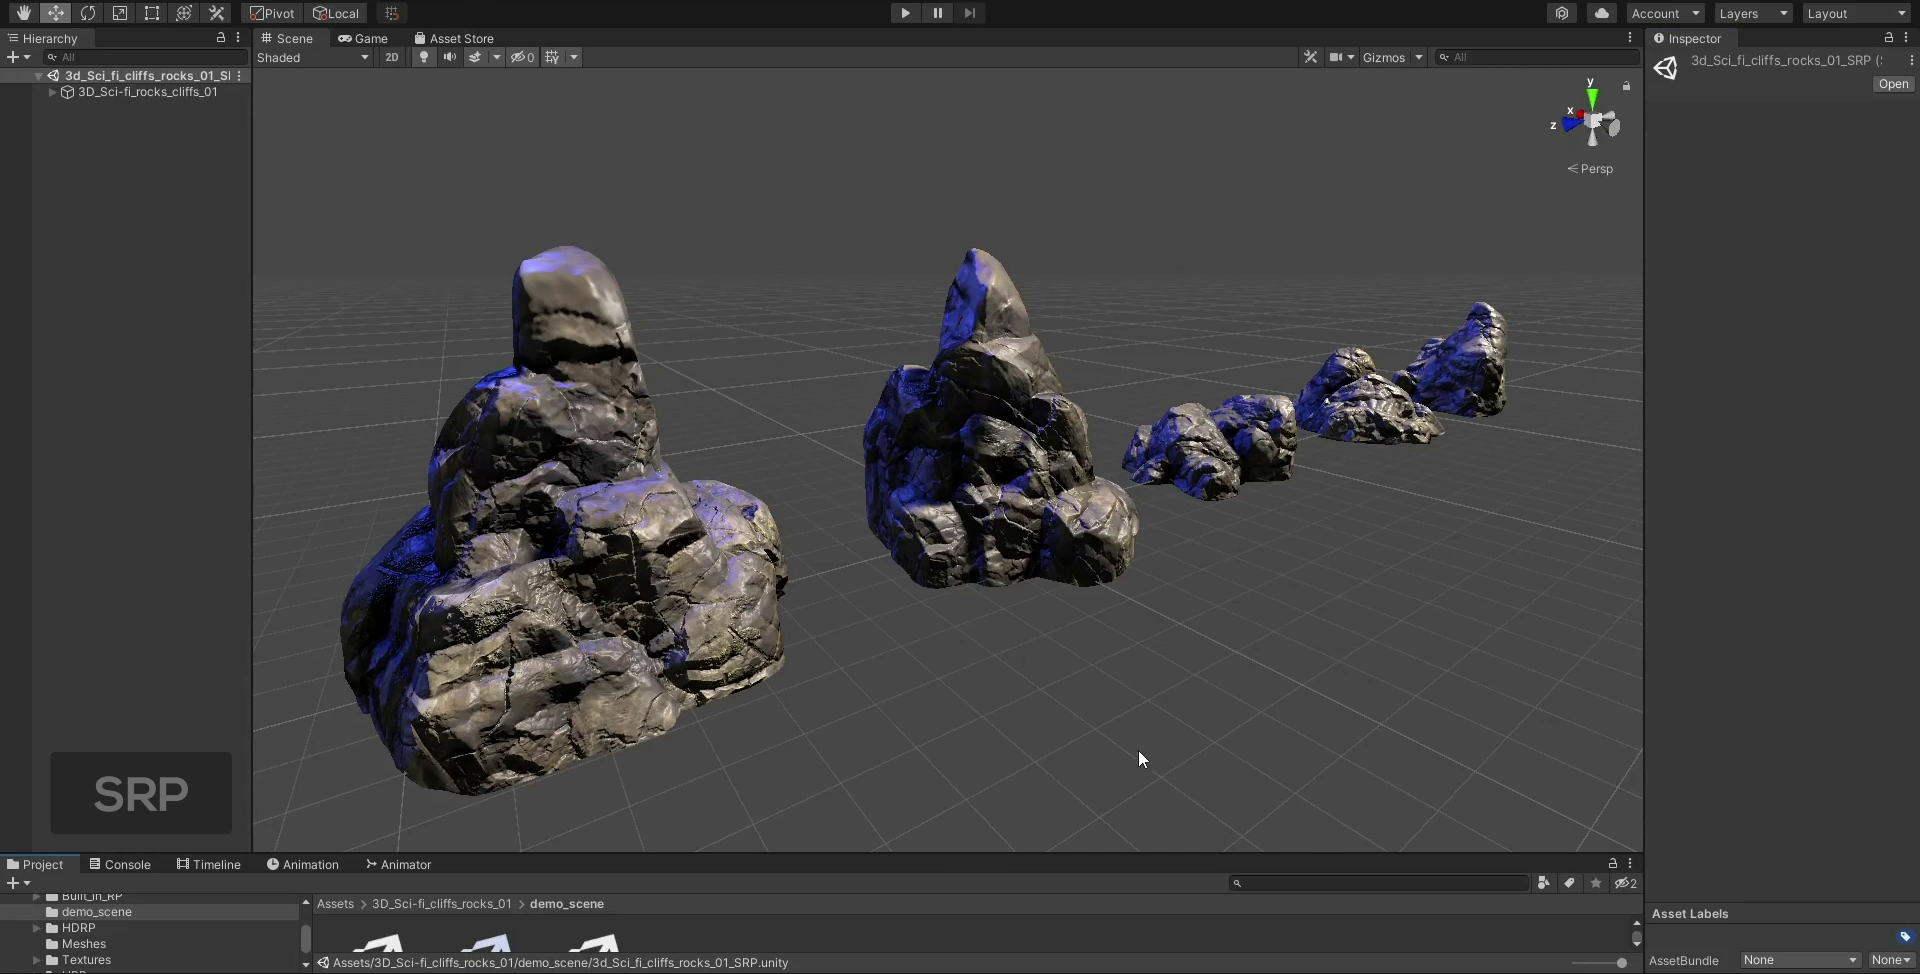Toggle the scene grid visibility

(552, 57)
